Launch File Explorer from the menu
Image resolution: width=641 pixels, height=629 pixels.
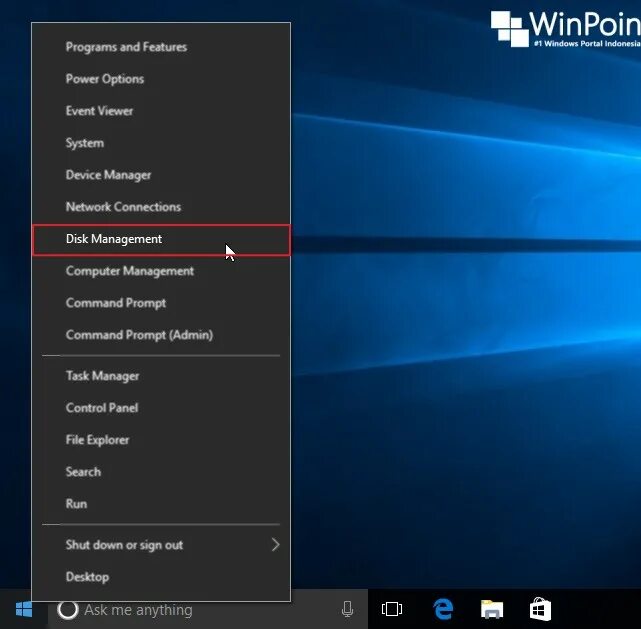pyautogui.click(x=161, y=440)
